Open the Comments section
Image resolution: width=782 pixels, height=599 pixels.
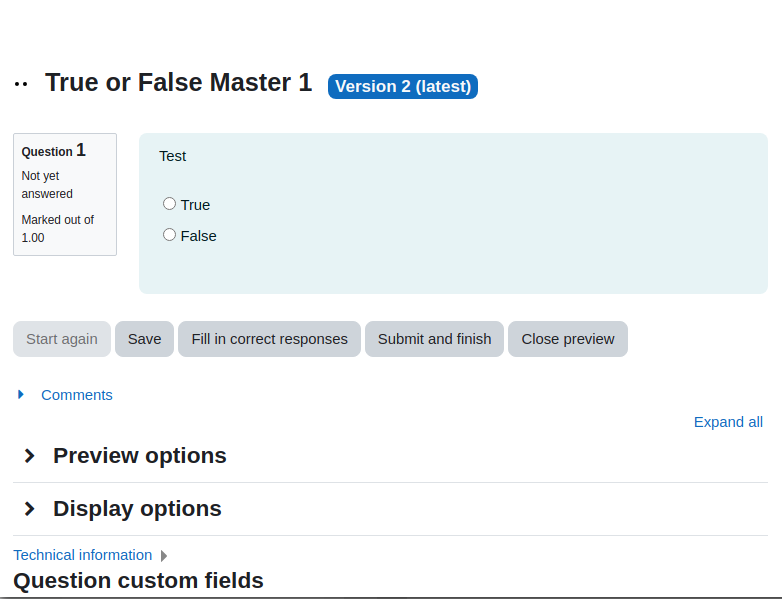coord(77,395)
